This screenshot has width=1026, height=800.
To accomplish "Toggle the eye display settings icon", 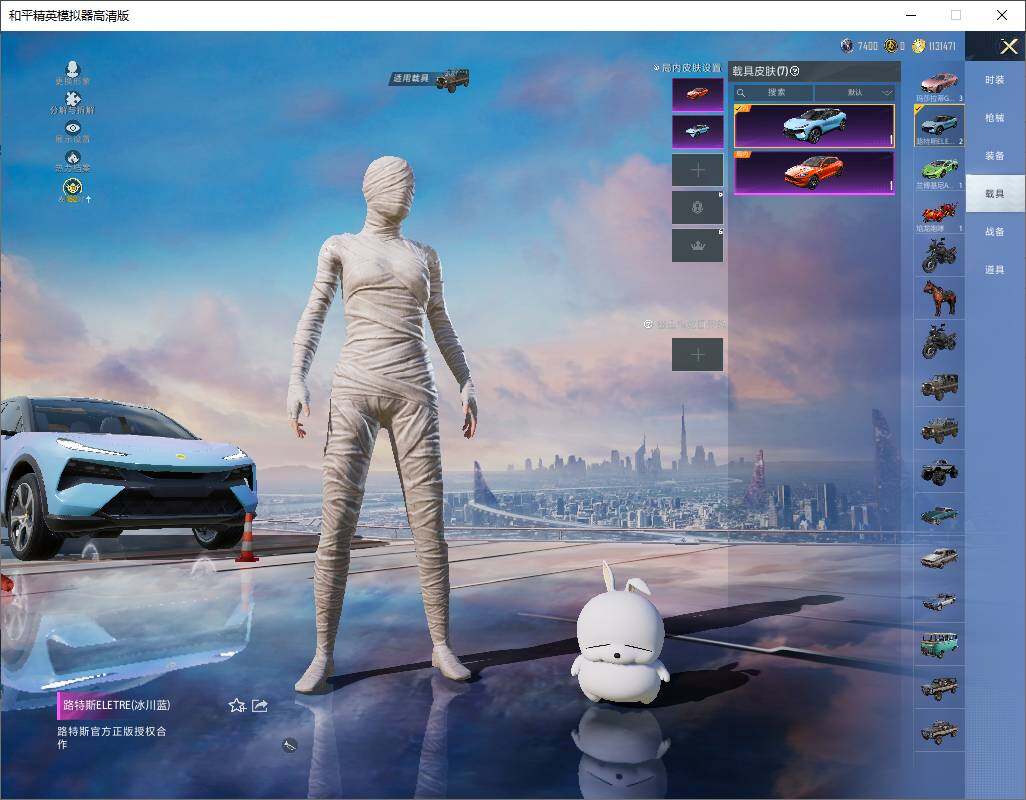I will pos(73,128).
